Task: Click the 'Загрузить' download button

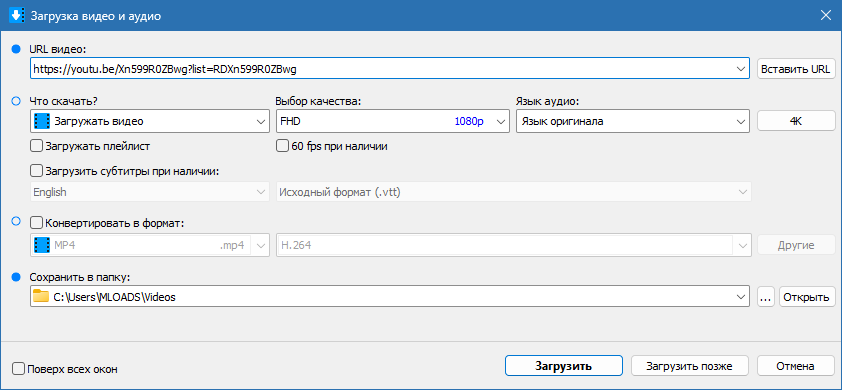Action: [563, 366]
